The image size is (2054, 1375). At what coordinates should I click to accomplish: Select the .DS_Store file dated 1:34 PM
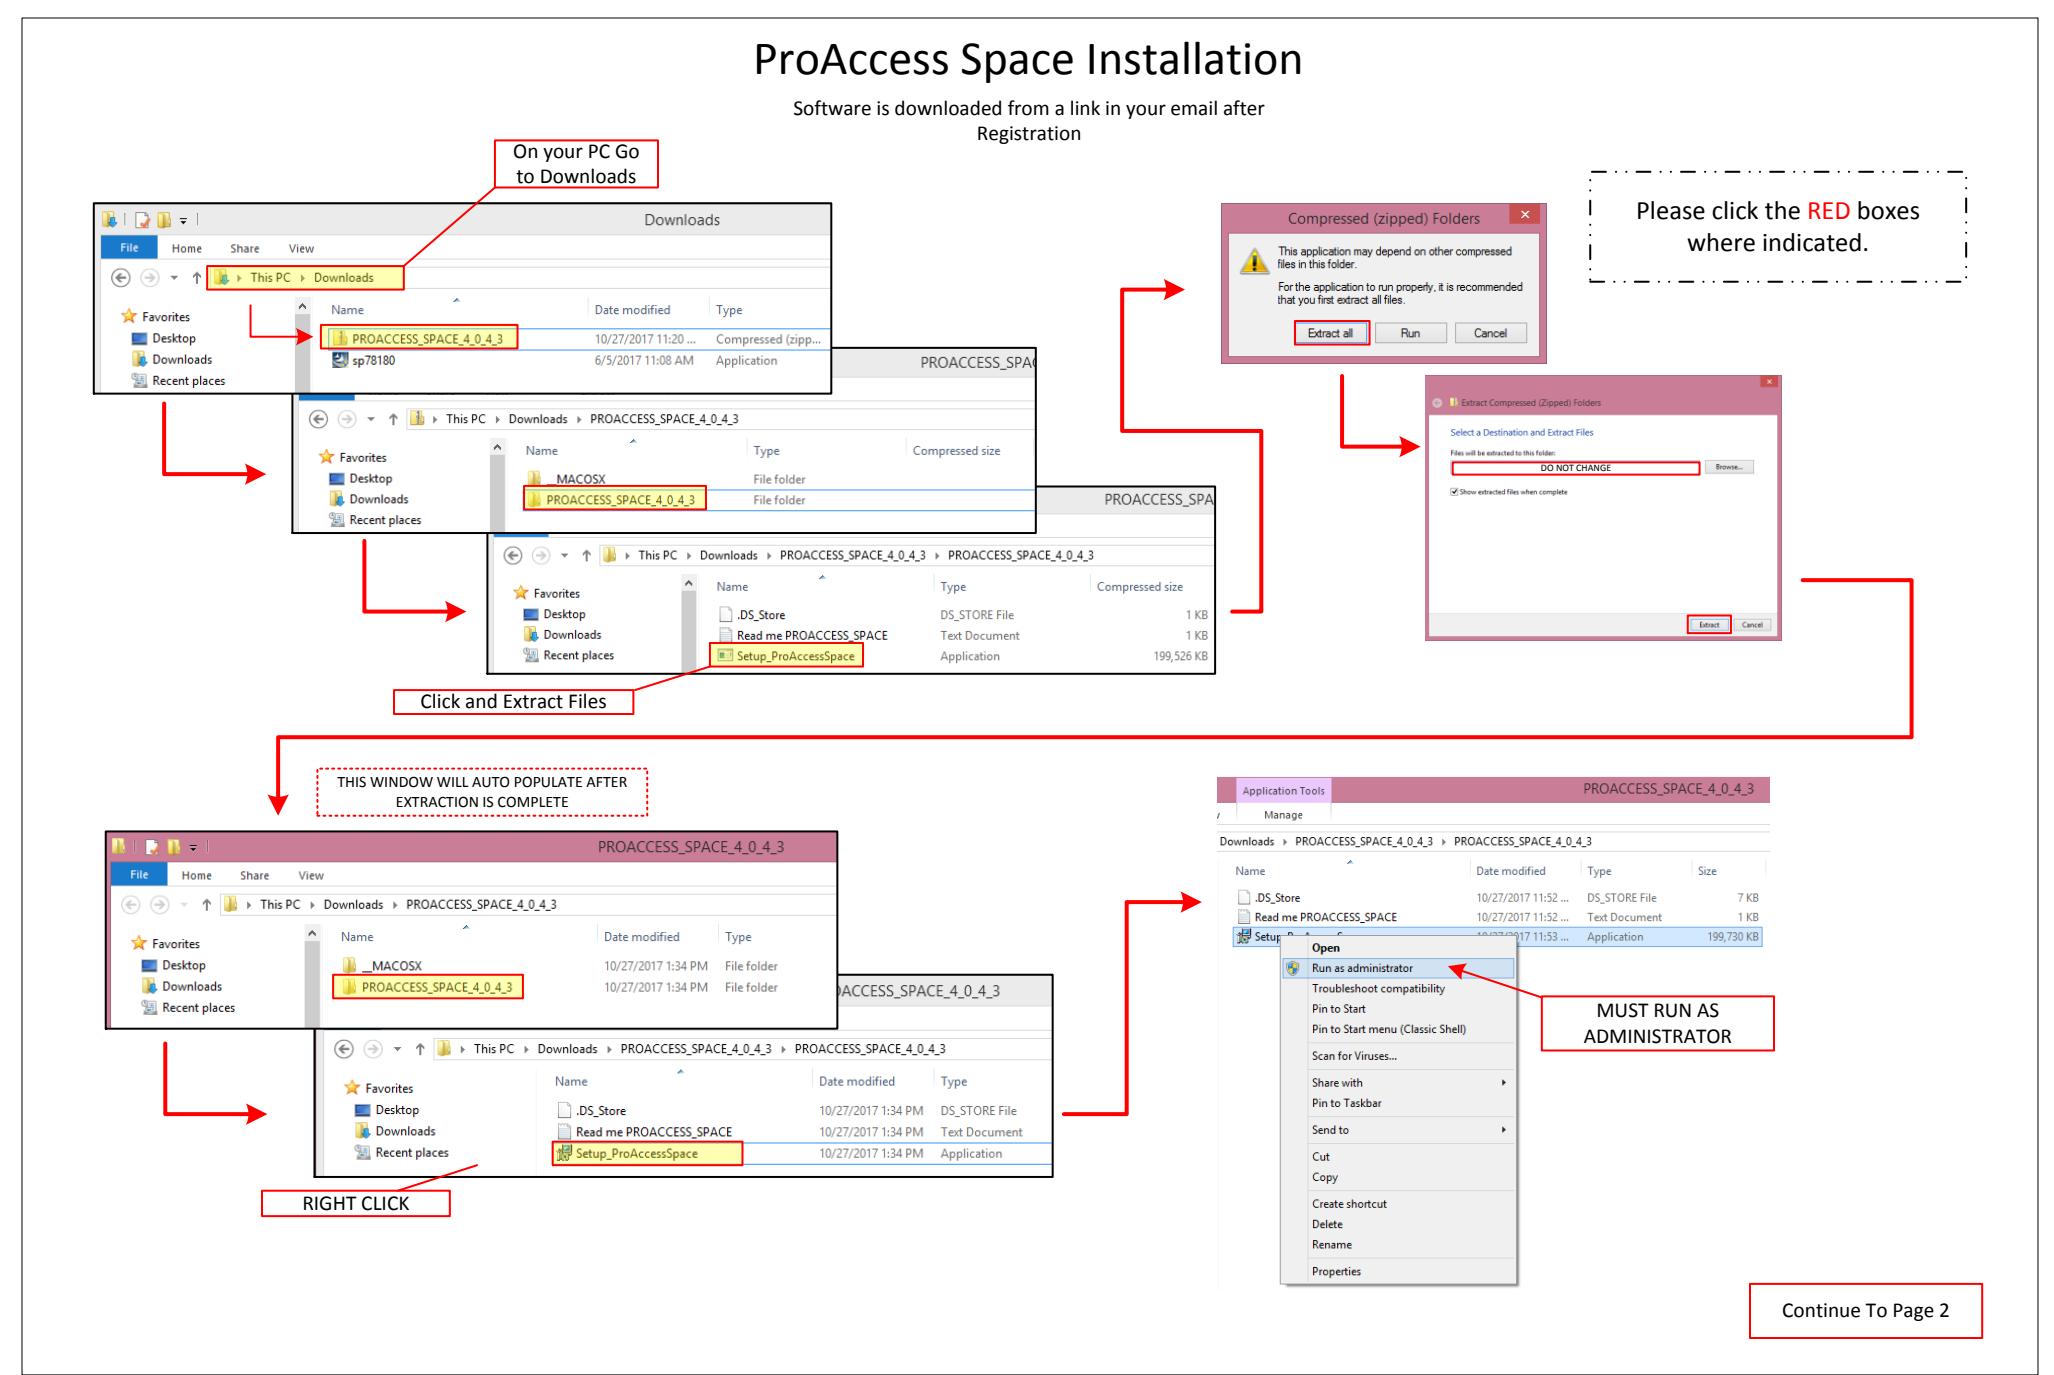[591, 1111]
